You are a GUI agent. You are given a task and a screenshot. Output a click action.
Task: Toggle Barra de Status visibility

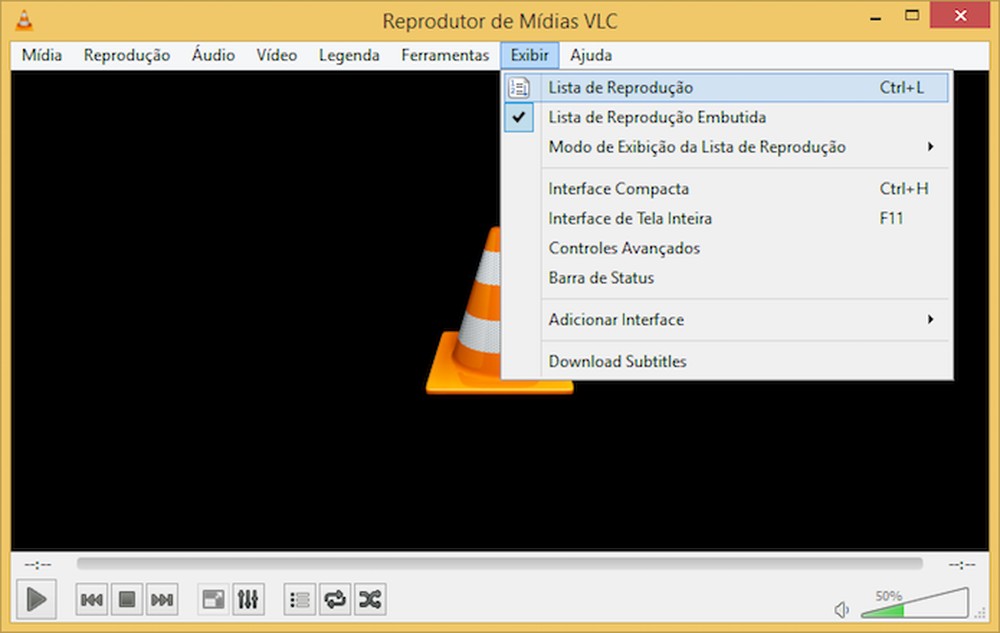(x=600, y=278)
